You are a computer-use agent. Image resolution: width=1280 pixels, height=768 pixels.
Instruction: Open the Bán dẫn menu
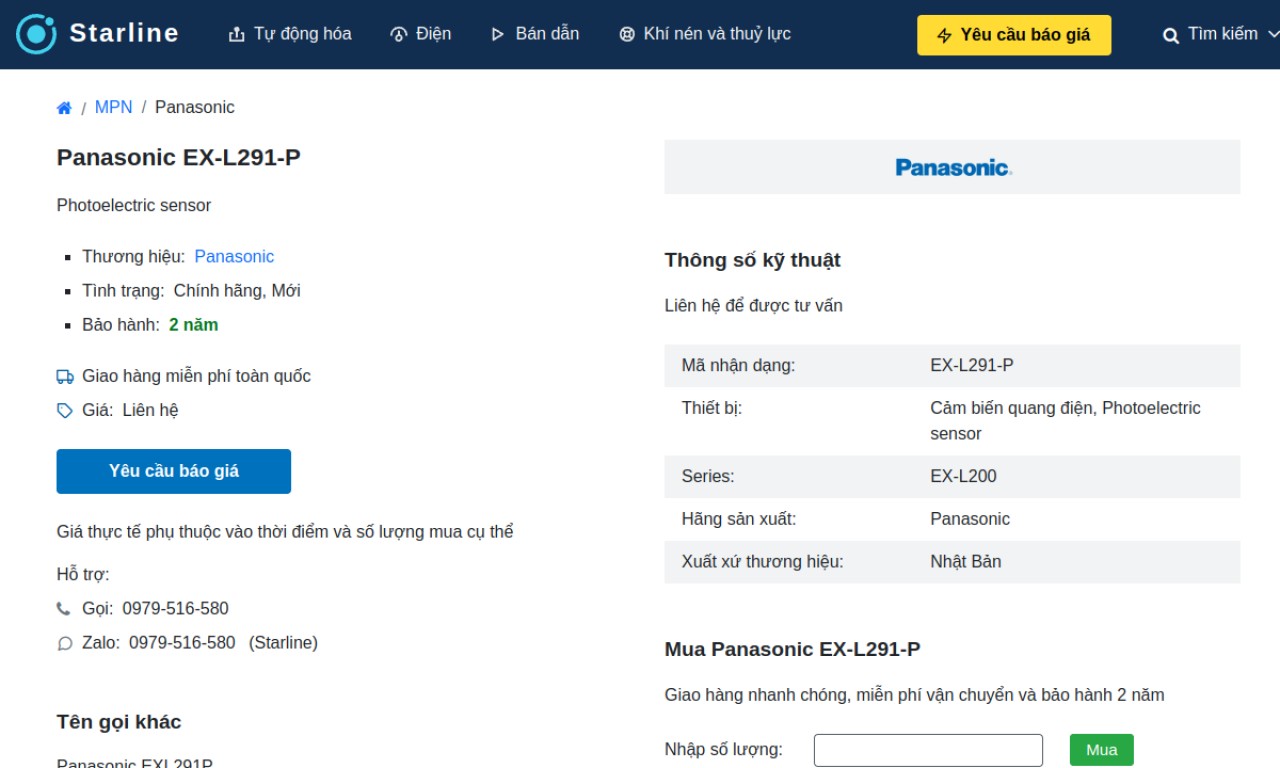tap(534, 34)
